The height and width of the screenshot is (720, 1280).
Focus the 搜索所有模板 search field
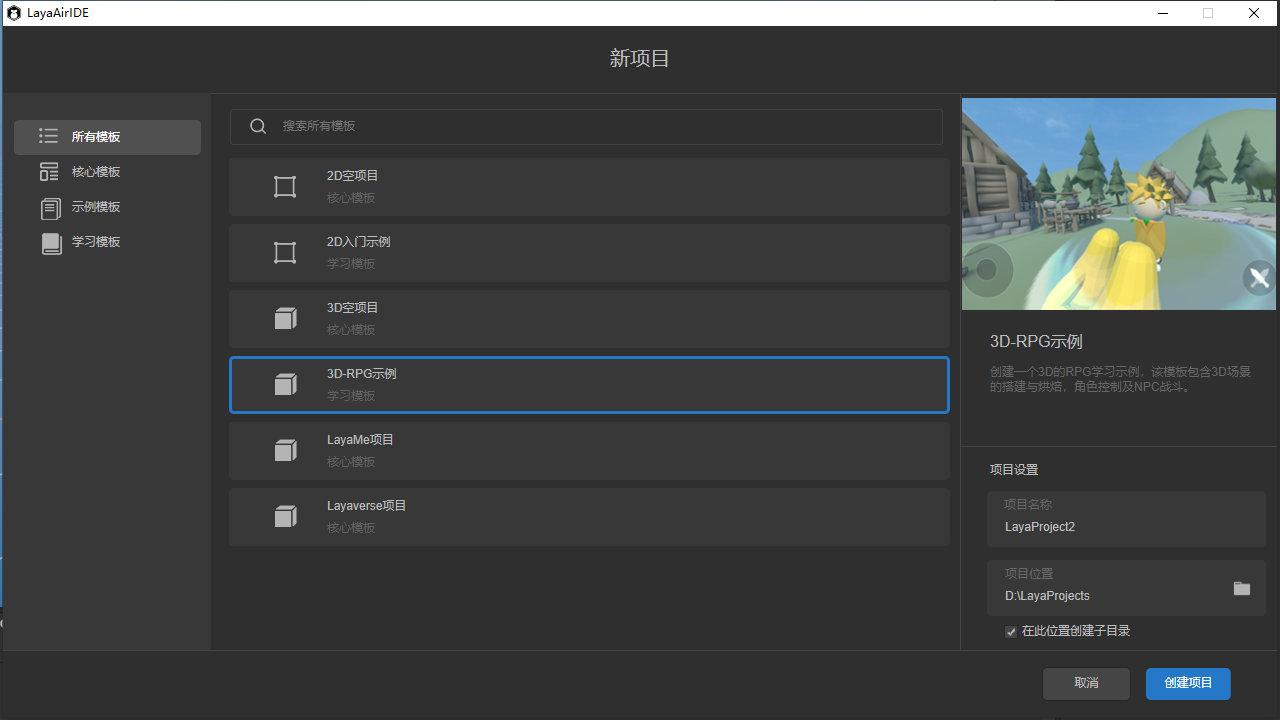600,126
